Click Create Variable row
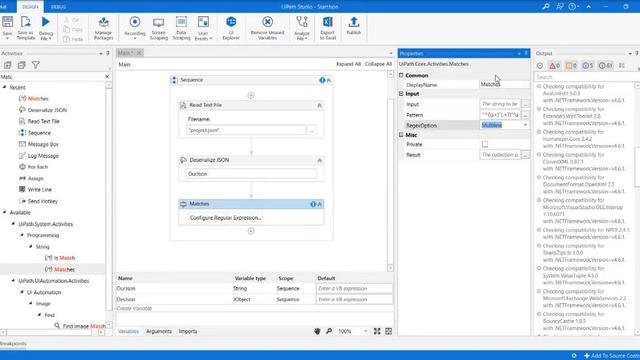Image resolution: width=640 pixels, height=360 pixels. click(255, 309)
